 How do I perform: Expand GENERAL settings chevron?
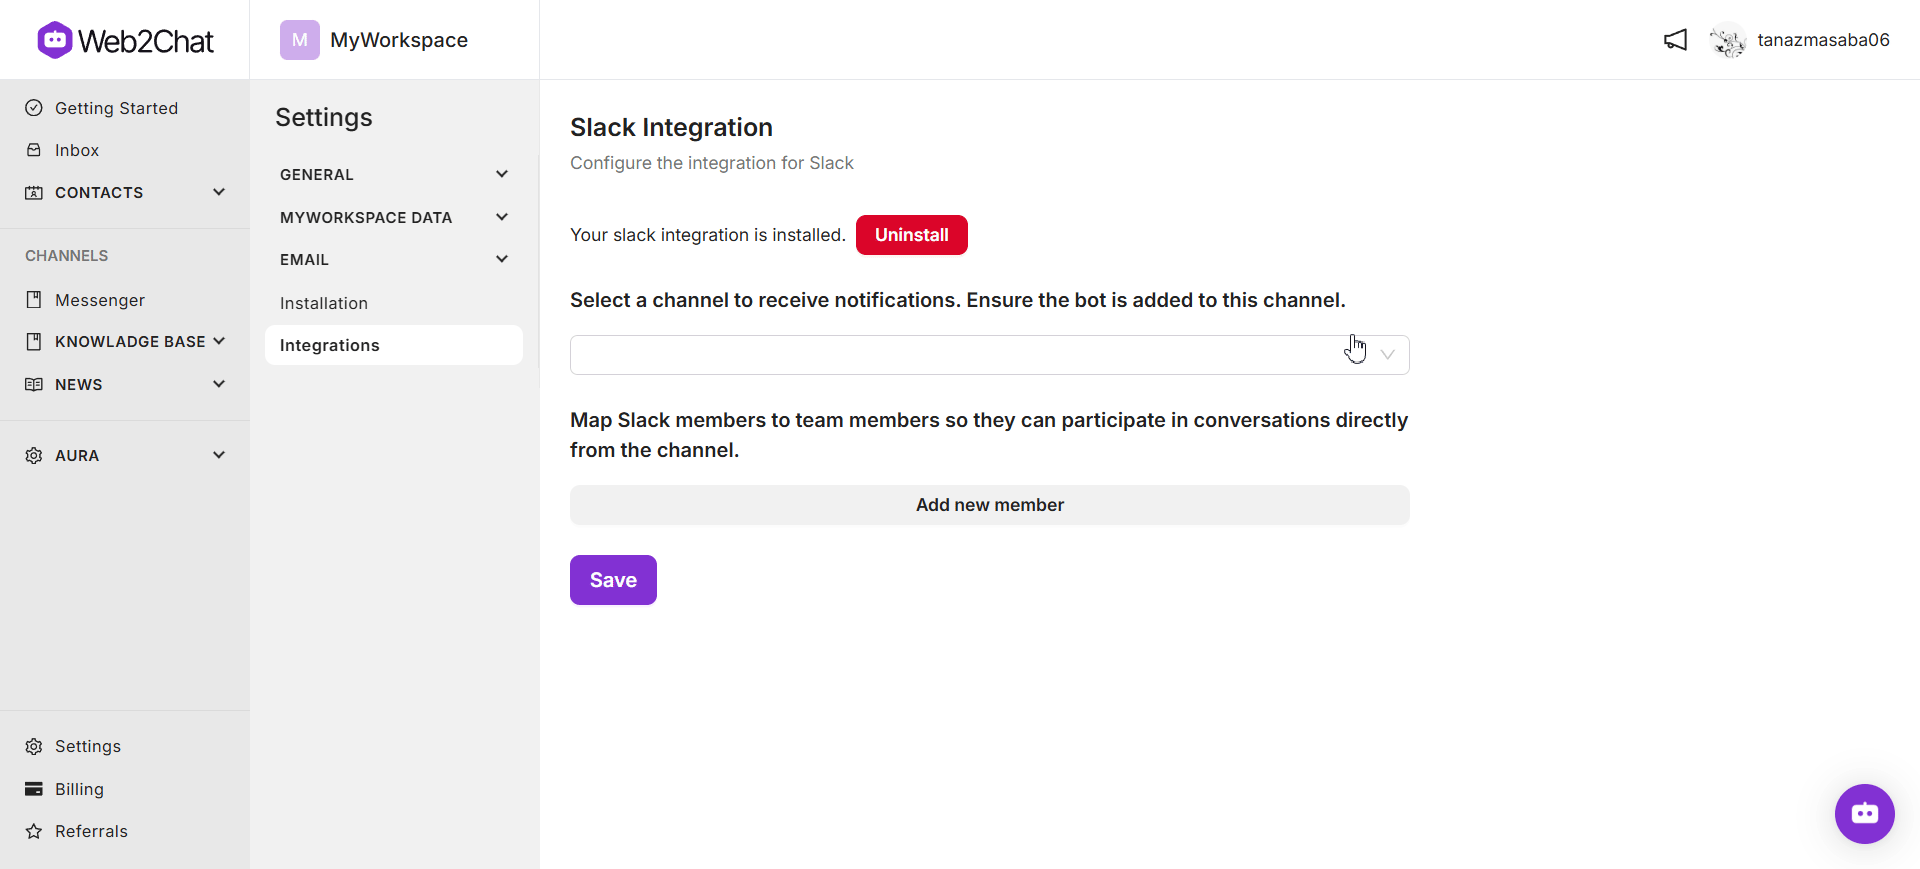502,174
